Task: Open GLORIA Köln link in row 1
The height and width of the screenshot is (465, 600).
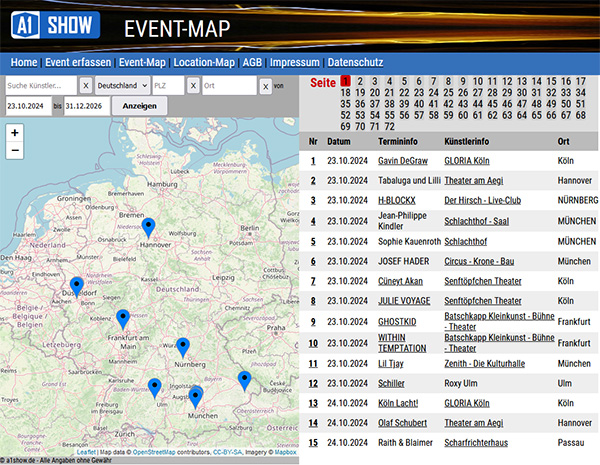Action: 466,161
